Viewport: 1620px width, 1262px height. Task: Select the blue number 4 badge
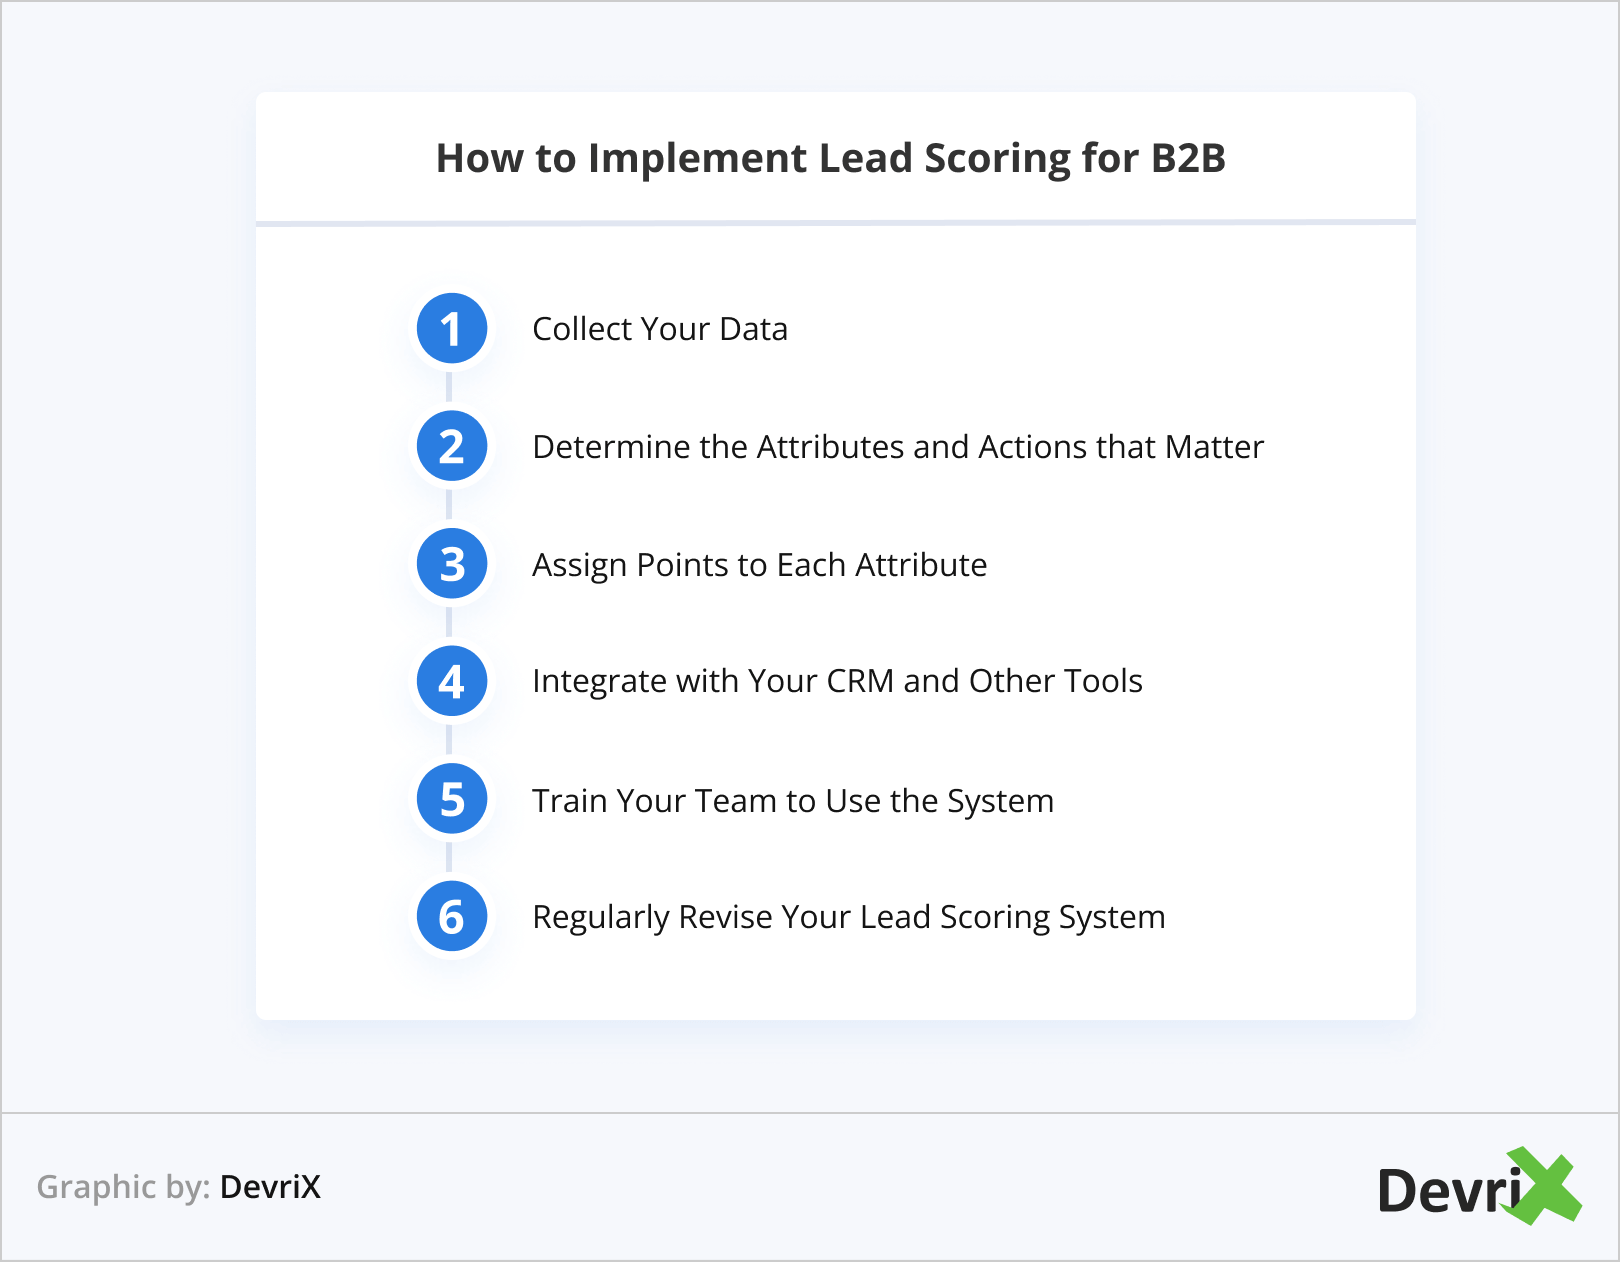click(452, 681)
